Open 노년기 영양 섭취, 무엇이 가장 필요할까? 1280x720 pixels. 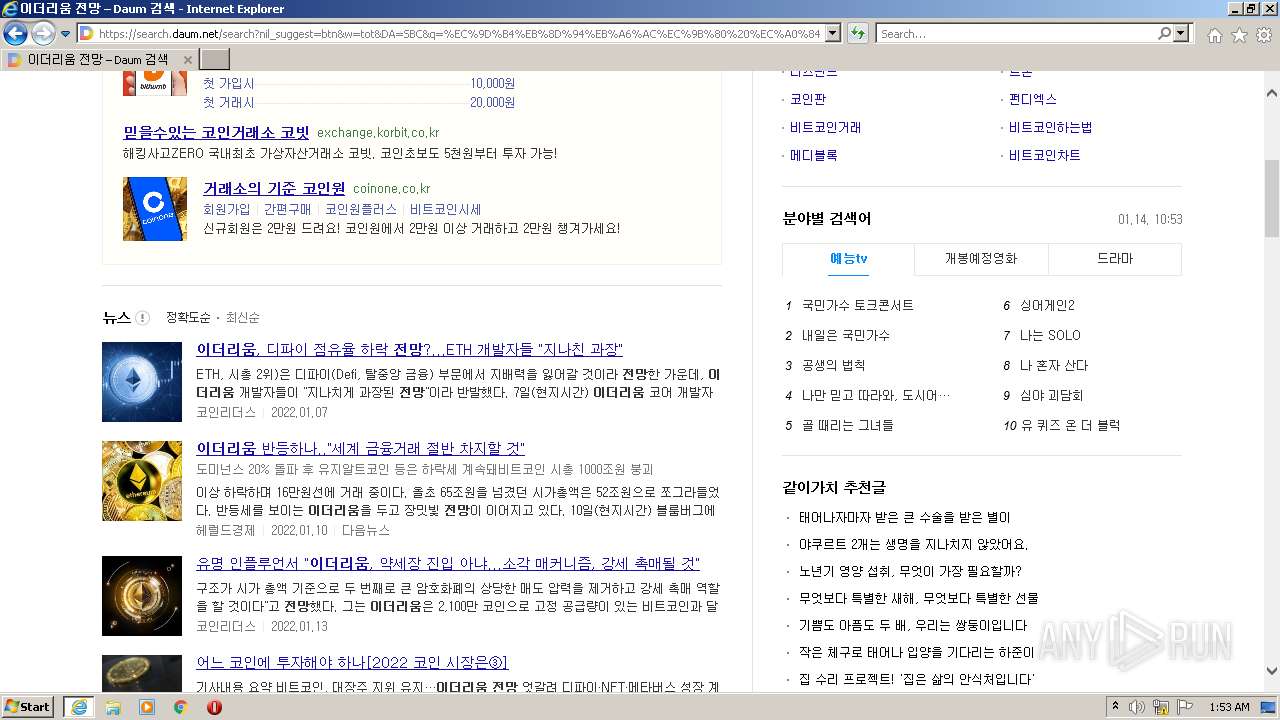click(910, 571)
